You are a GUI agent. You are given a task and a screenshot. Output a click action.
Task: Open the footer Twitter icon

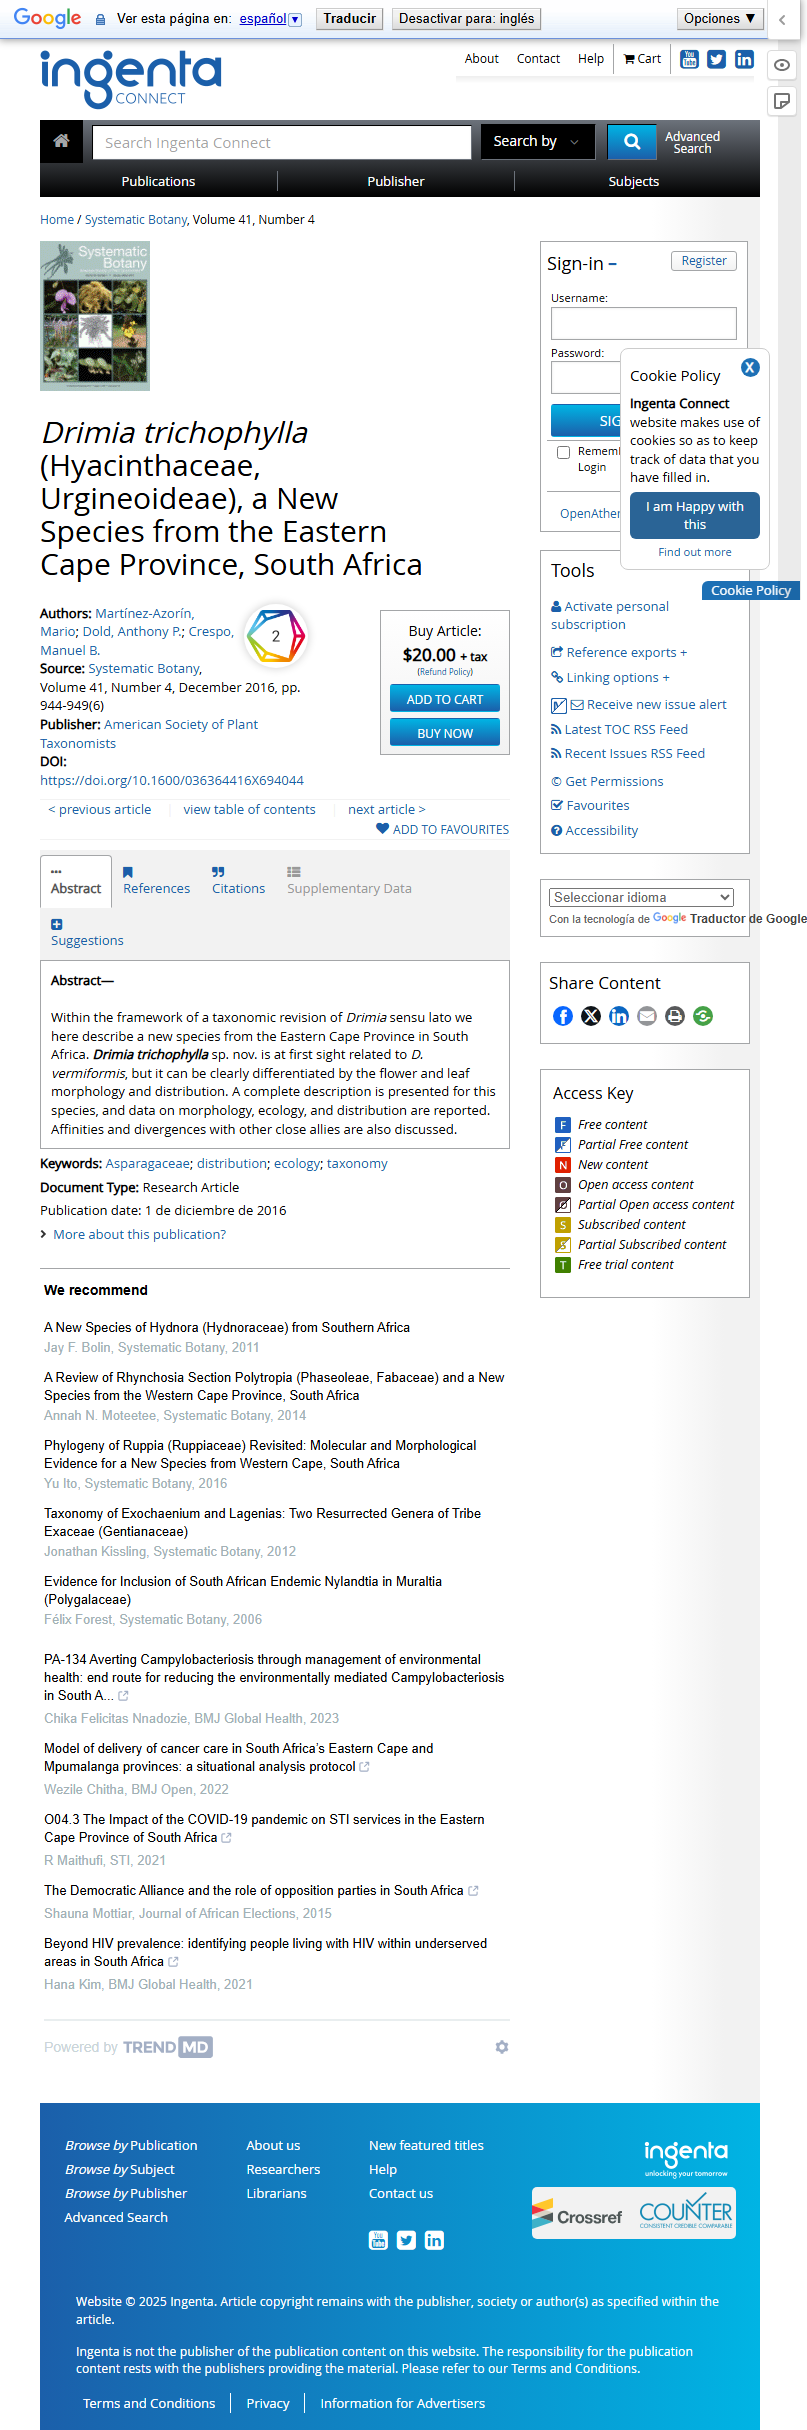click(406, 2240)
